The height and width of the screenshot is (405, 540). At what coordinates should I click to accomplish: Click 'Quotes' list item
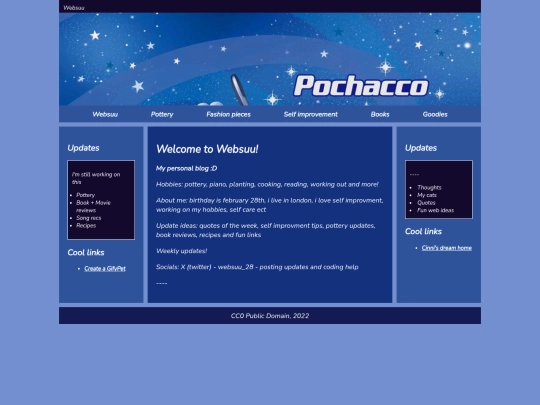point(426,202)
